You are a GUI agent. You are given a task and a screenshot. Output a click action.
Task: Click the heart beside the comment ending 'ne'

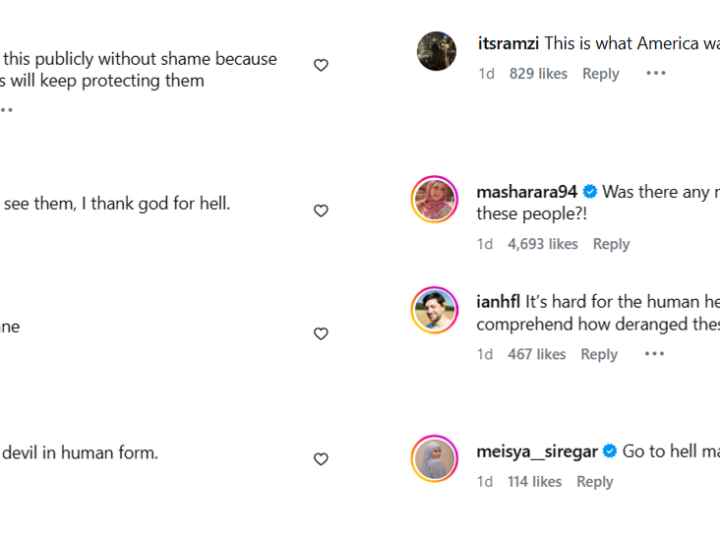(321, 334)
